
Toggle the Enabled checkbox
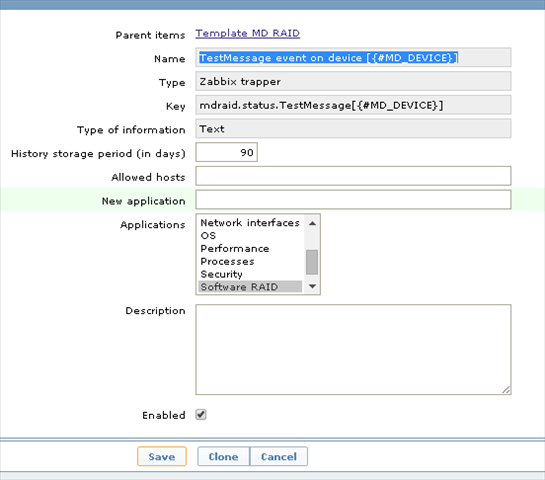pyautogui.click(x=201, y=414)
